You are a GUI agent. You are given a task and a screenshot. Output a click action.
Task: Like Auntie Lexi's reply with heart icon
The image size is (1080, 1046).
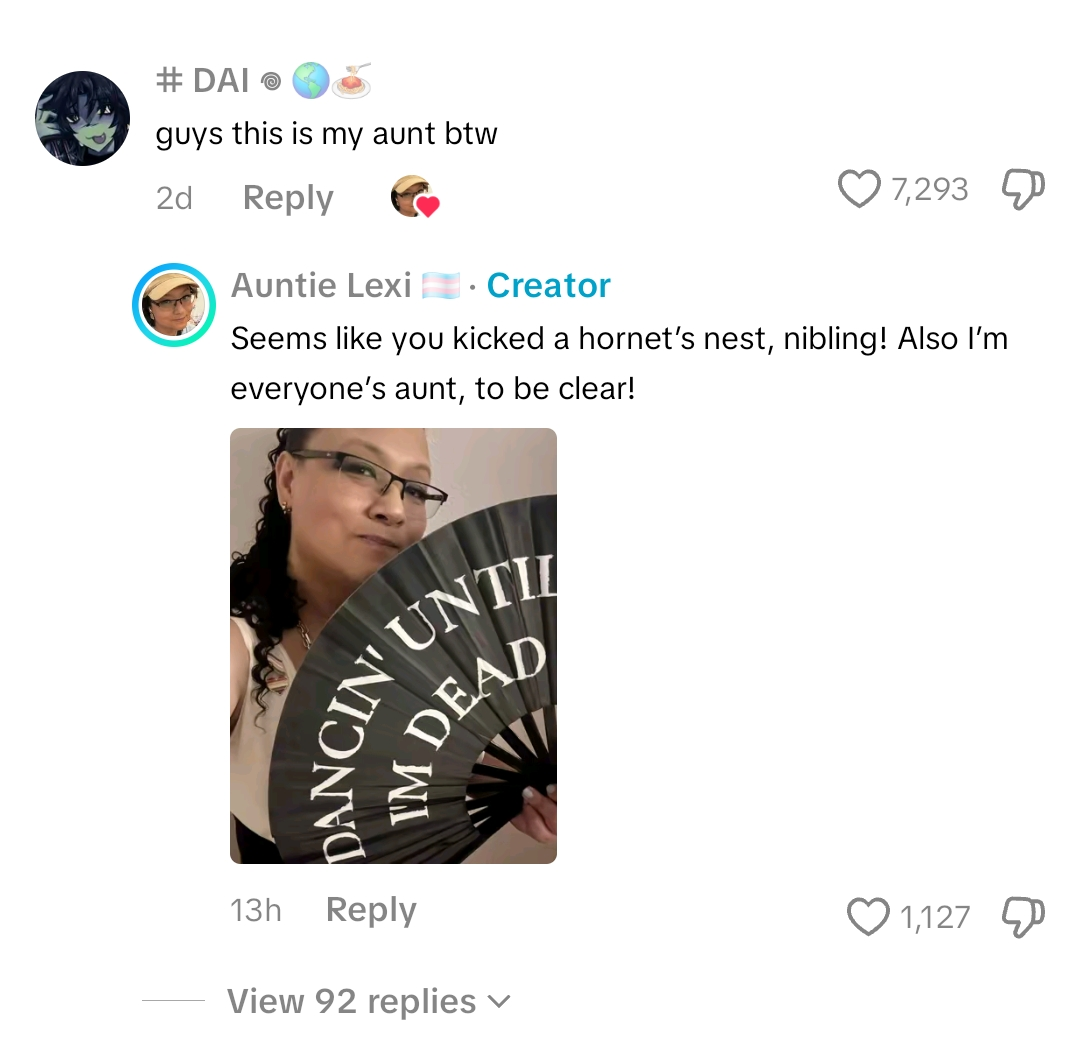[868, 917]
